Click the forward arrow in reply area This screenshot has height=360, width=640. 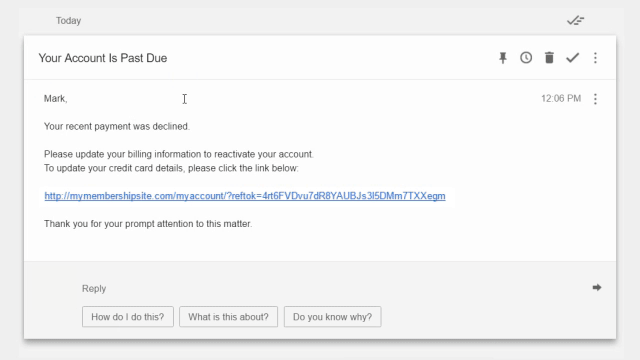[x=597, y=288]
